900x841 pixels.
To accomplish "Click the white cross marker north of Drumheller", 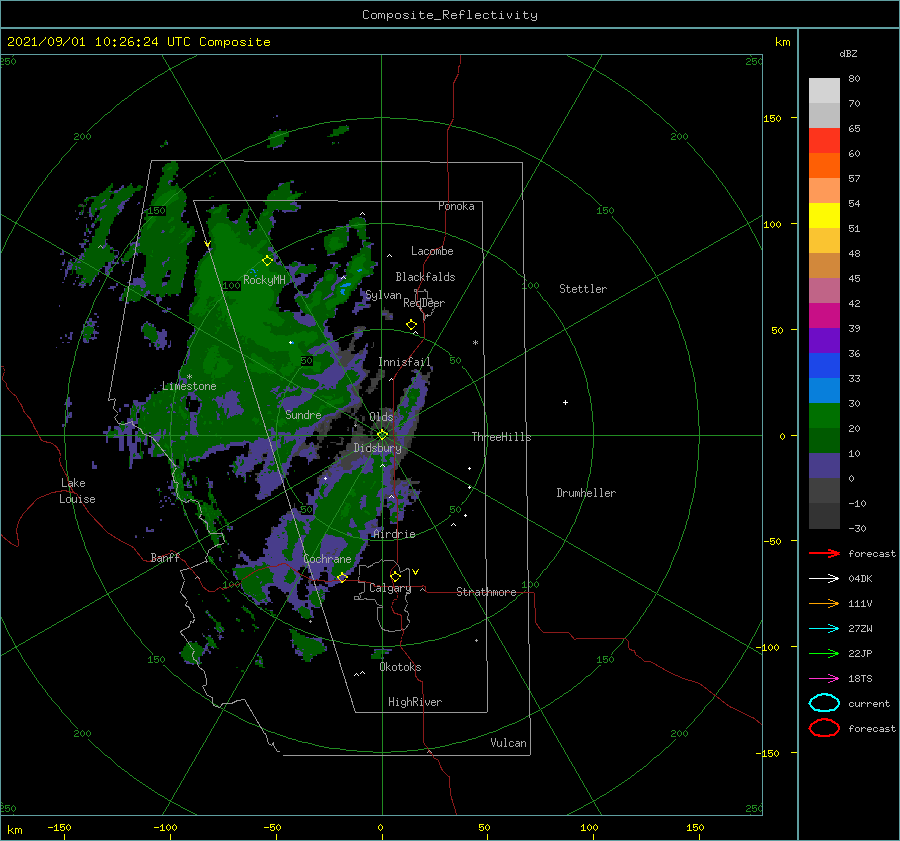I will pos(565,402).
